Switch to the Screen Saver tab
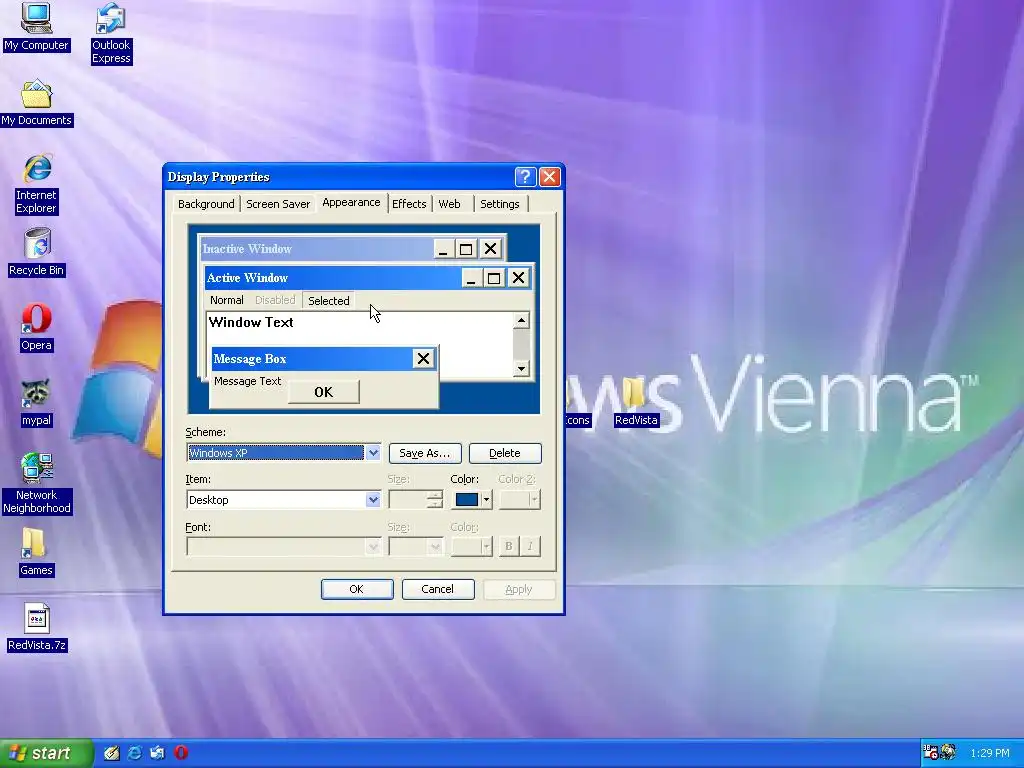This screenshot has width=1024, height=768. [x=278, y=204]
